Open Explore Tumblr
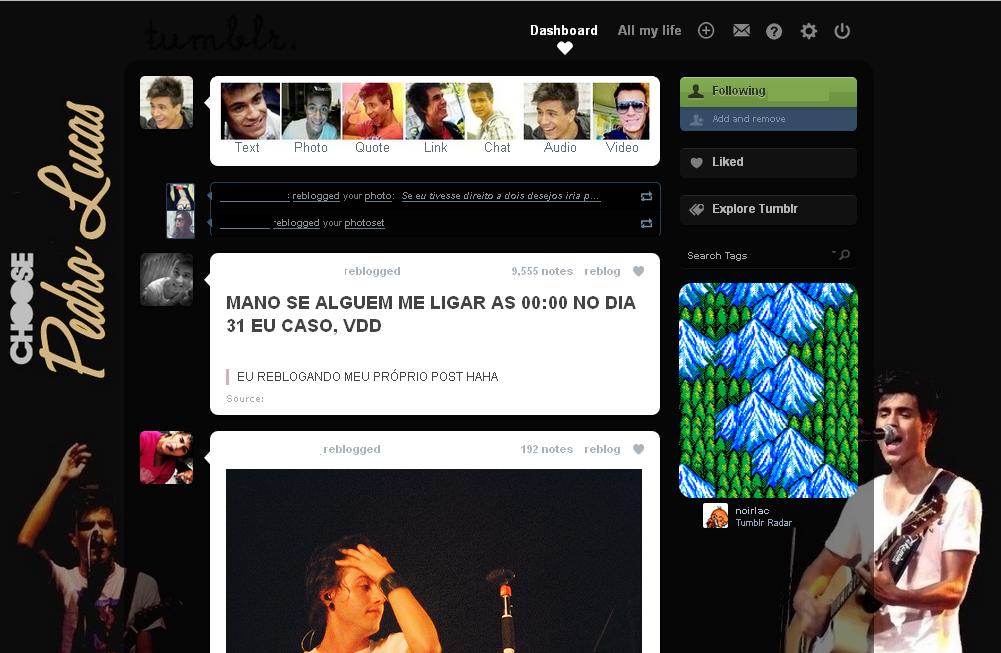Viewport: 1001px width, 653px height. pyautogui.click(x=768, y=209)
